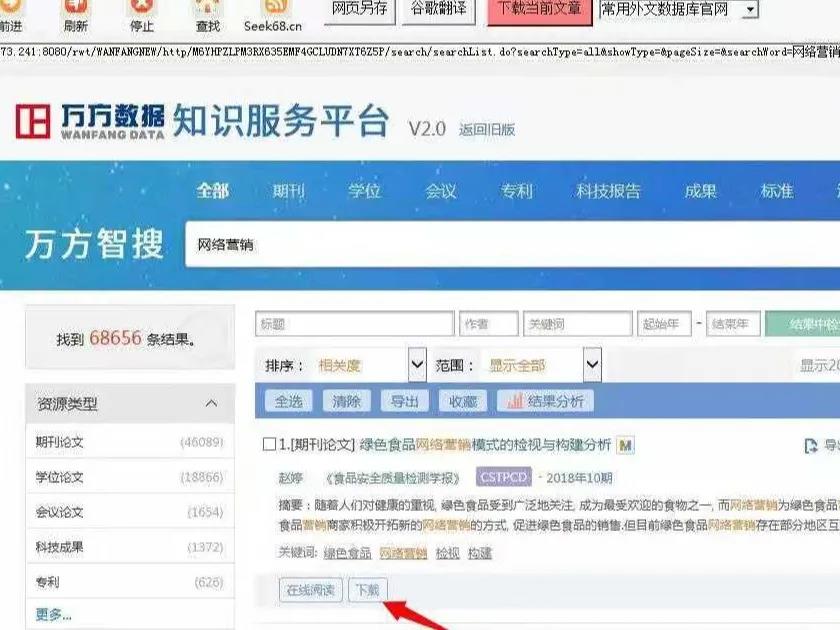
Task: Click keyword 构建
Action: pos(479,553)
